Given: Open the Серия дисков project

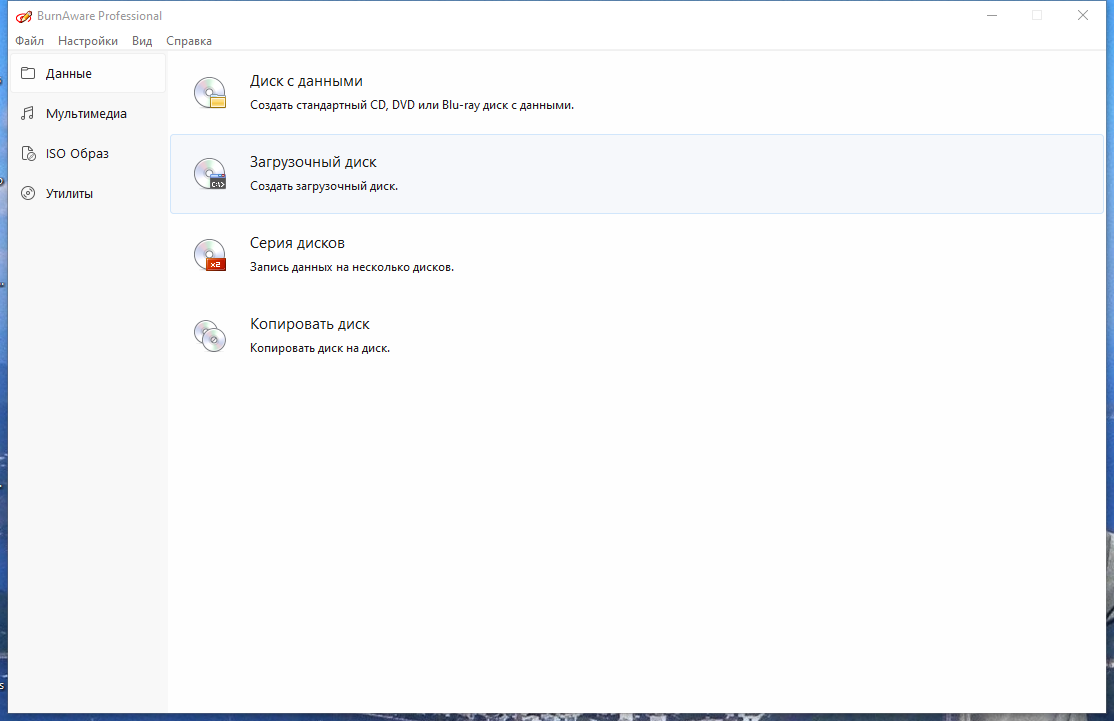Looking at the screenshot, I should [637, 255].
